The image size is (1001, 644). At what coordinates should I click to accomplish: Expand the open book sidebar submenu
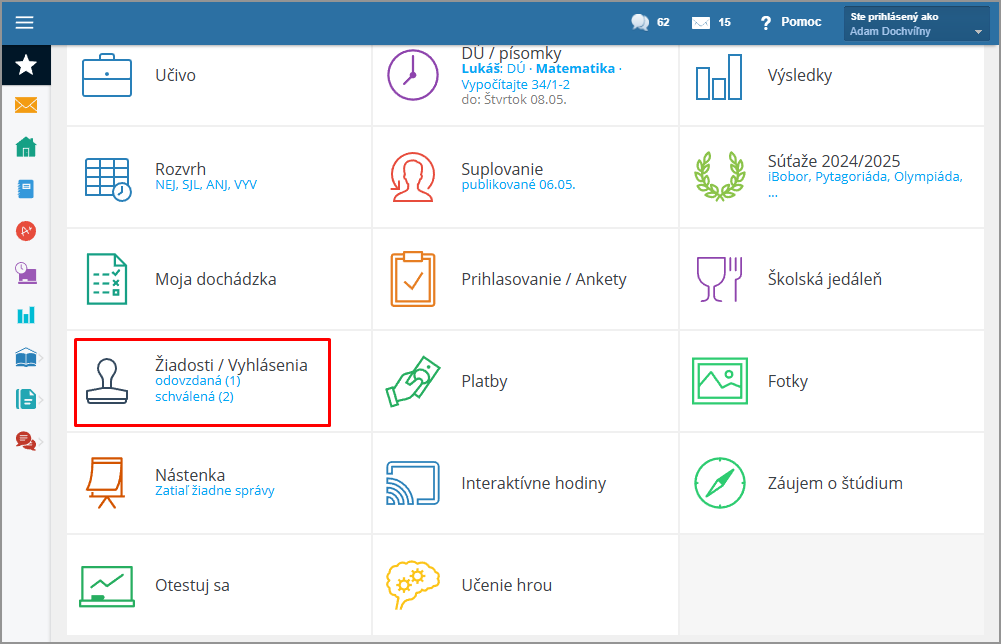tap(28, 357)
